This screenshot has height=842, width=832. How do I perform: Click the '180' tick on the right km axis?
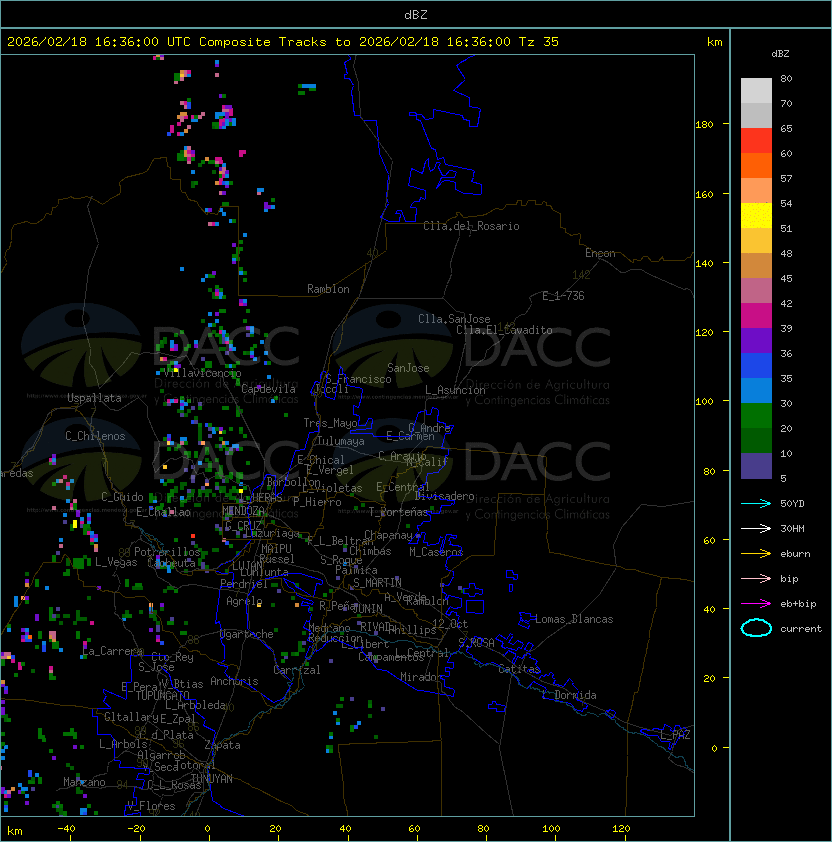click(x=704, y=125)
